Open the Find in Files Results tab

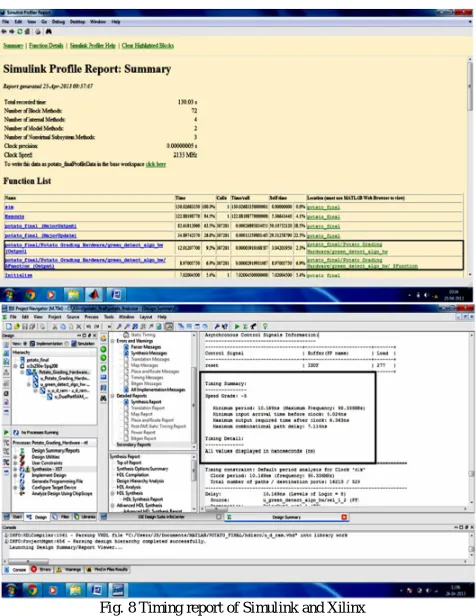107,569
